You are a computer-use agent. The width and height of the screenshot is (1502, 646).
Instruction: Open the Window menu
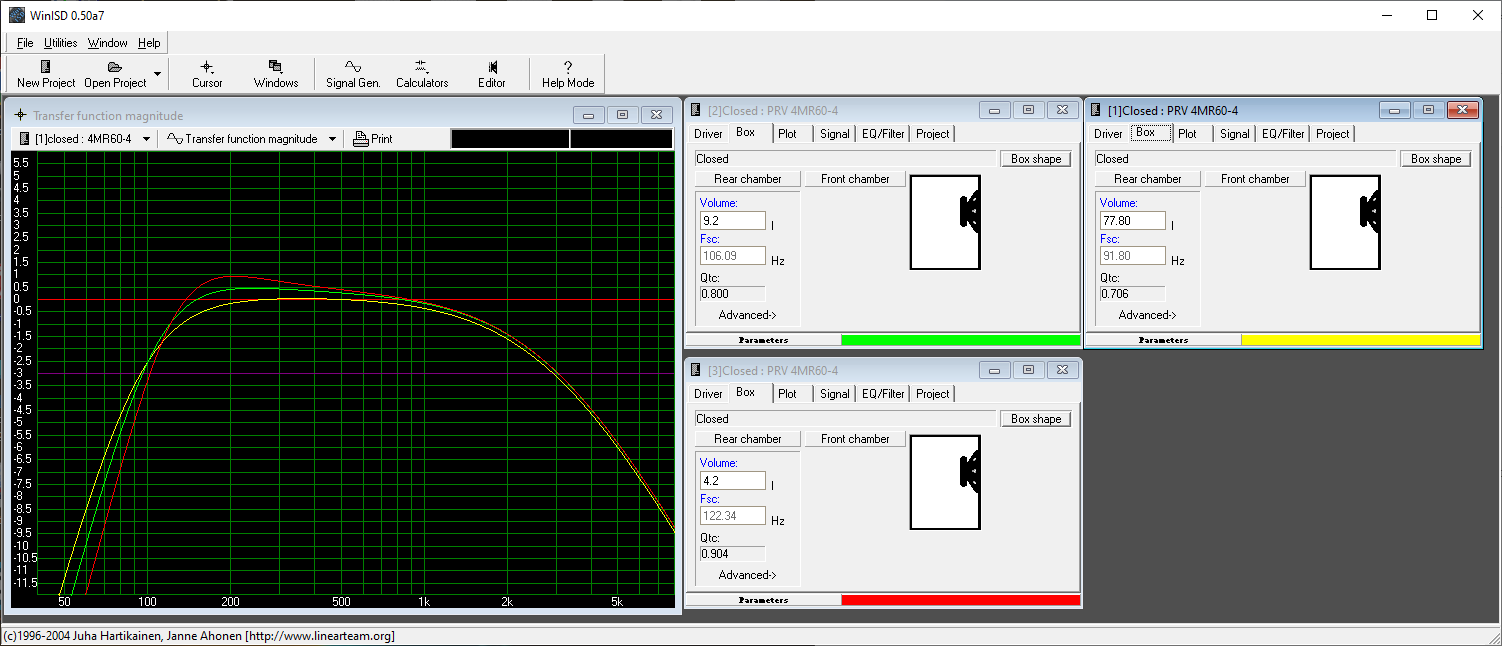107,43
